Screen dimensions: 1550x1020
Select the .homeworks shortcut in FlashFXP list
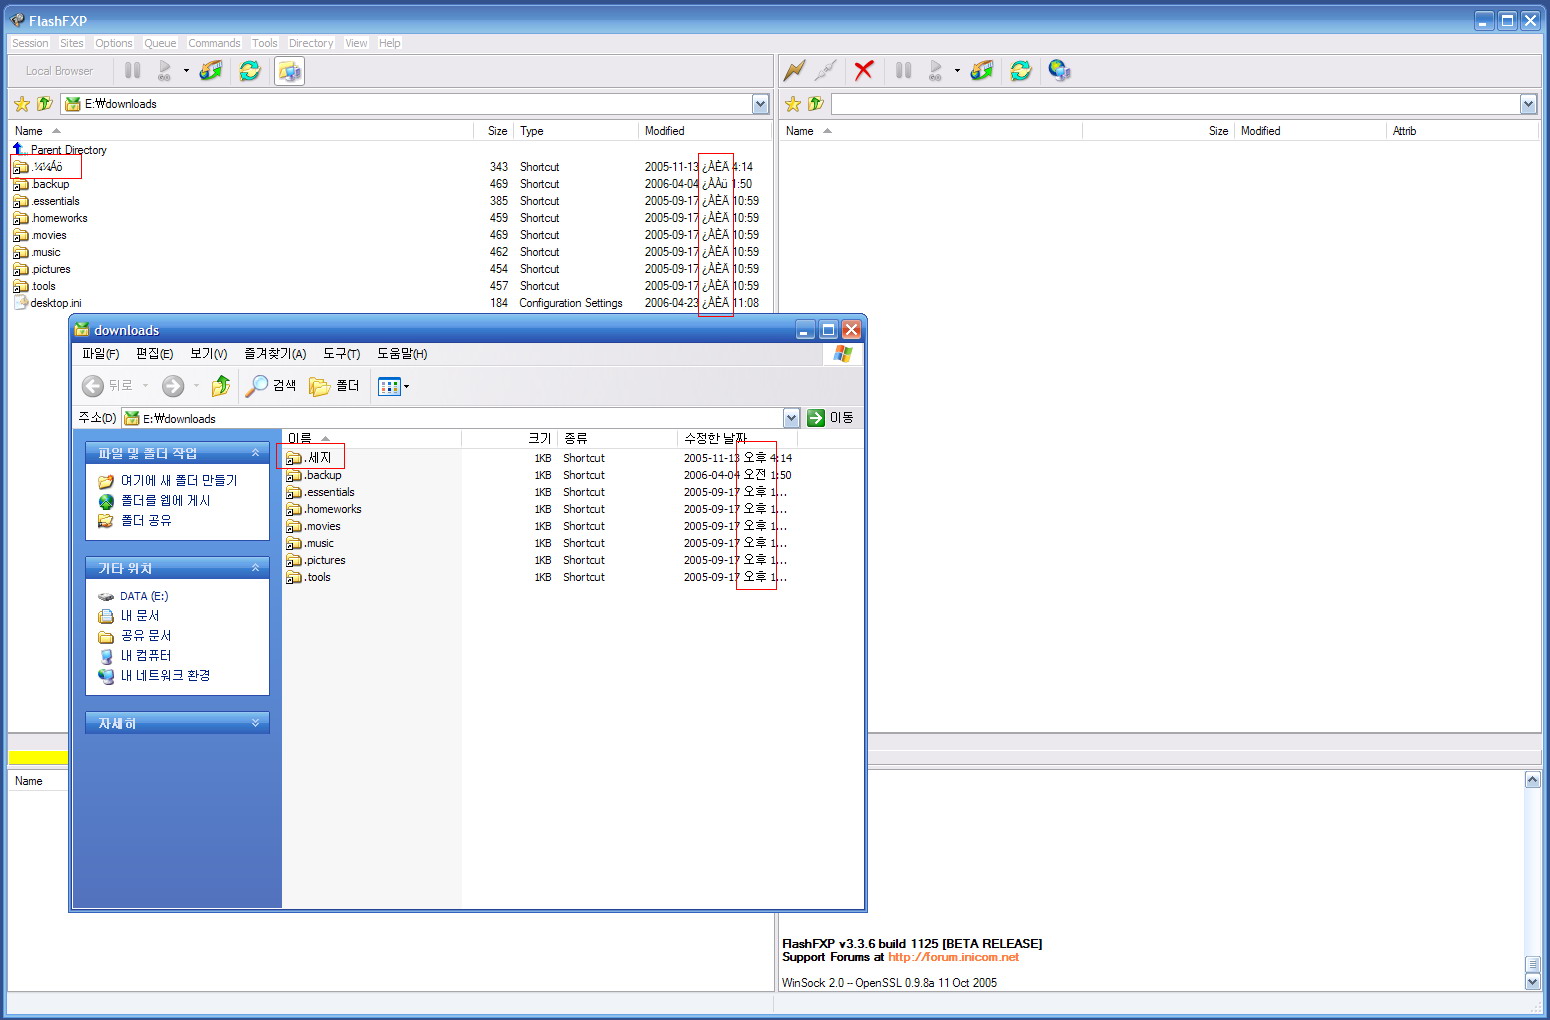click(x=59, y=218)
